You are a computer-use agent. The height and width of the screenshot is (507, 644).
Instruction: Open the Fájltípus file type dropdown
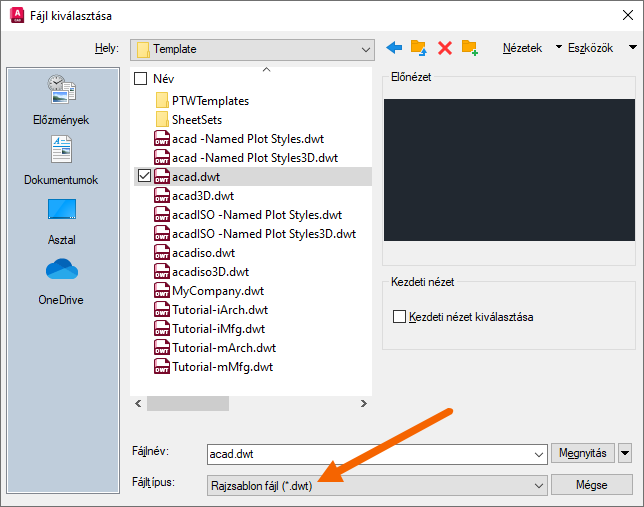click(538, 486)
